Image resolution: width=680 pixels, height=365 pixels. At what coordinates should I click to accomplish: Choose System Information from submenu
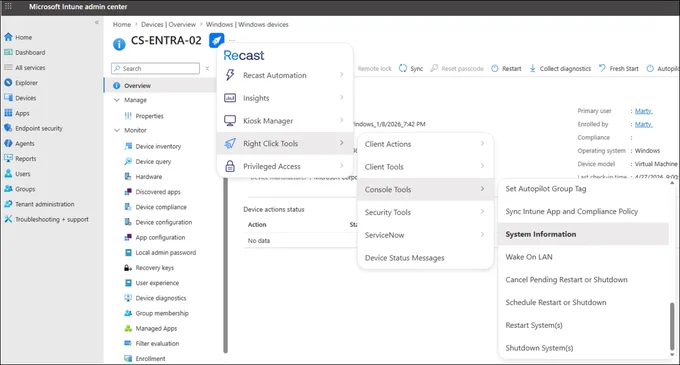(584, 234)
